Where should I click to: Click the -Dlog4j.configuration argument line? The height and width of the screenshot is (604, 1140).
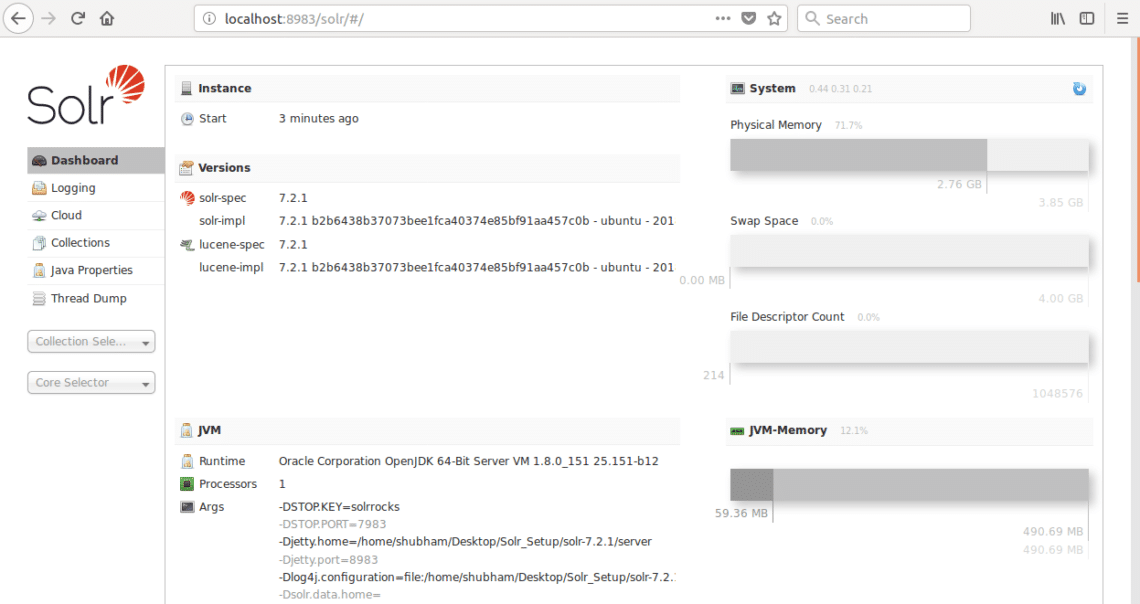point(478,577)
